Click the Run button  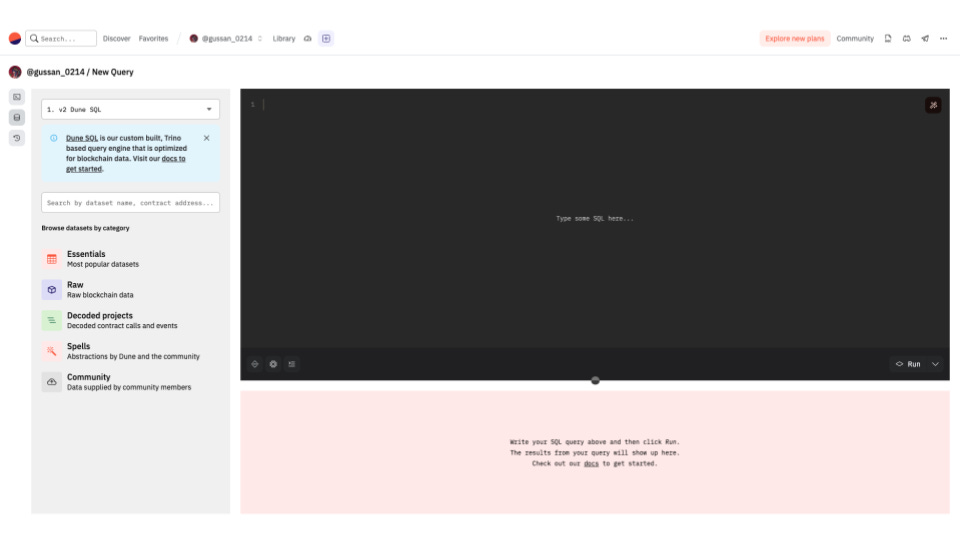(x=909, y=364)
